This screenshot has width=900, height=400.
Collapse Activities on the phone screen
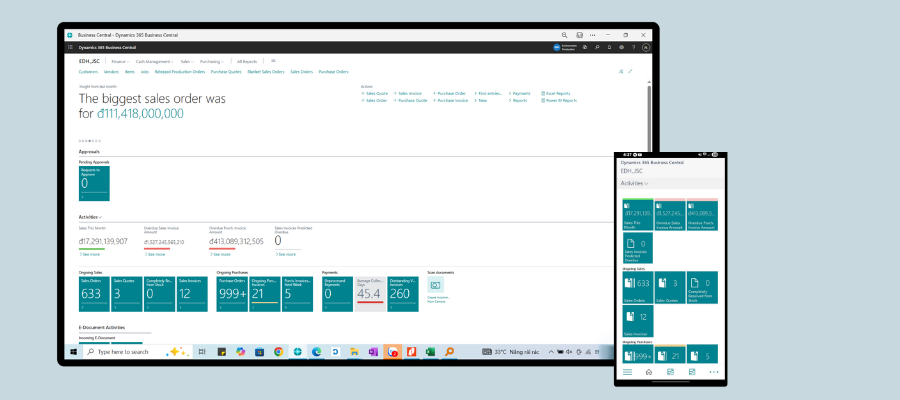coord(634,184)
